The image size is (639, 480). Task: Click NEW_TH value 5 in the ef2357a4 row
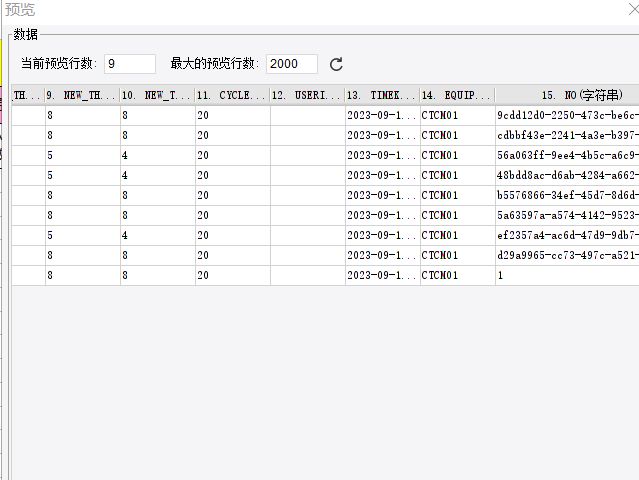coord(83,235)
